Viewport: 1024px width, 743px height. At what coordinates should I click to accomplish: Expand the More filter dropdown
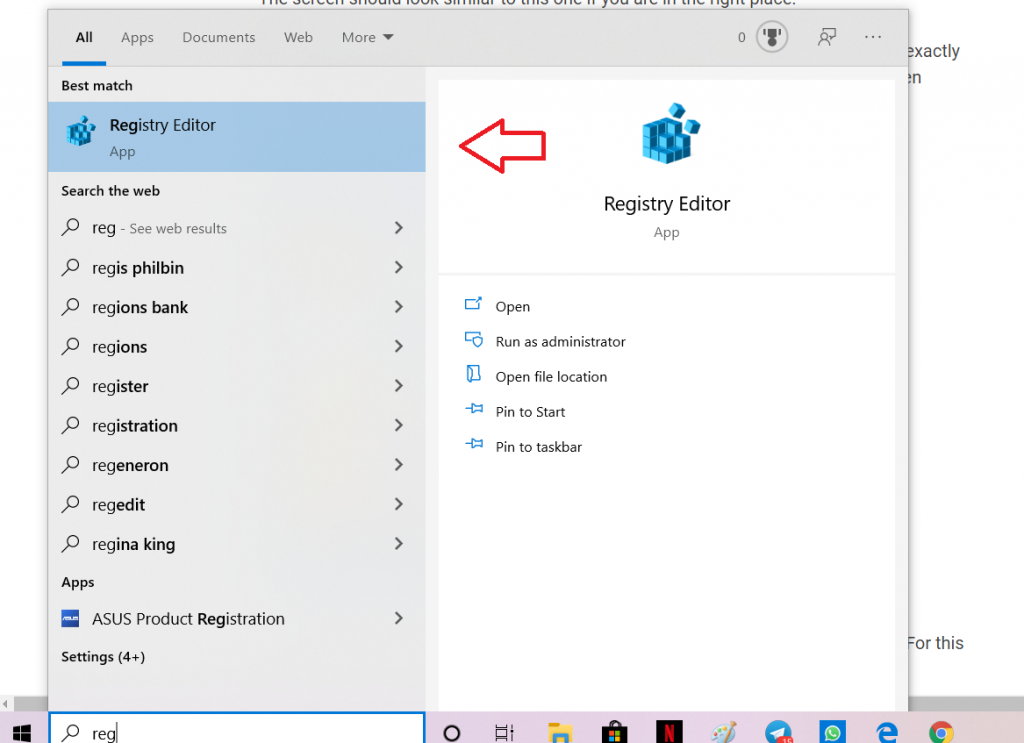367,37
